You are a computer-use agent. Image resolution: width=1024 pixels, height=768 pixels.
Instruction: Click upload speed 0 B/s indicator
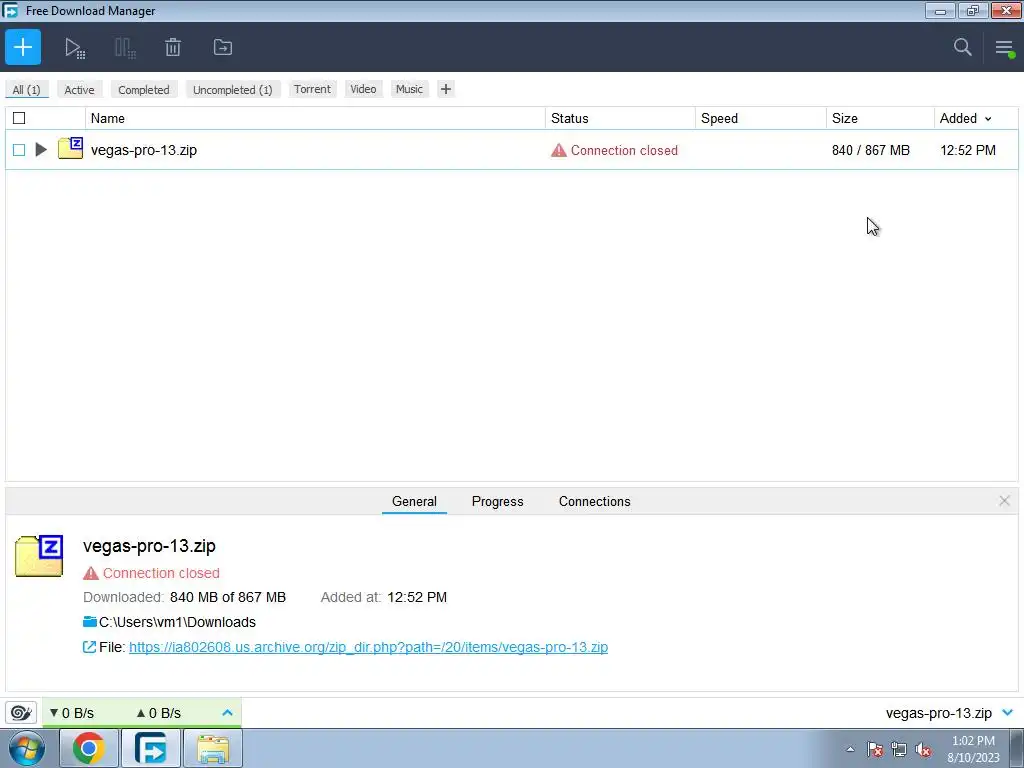(159, 713)
